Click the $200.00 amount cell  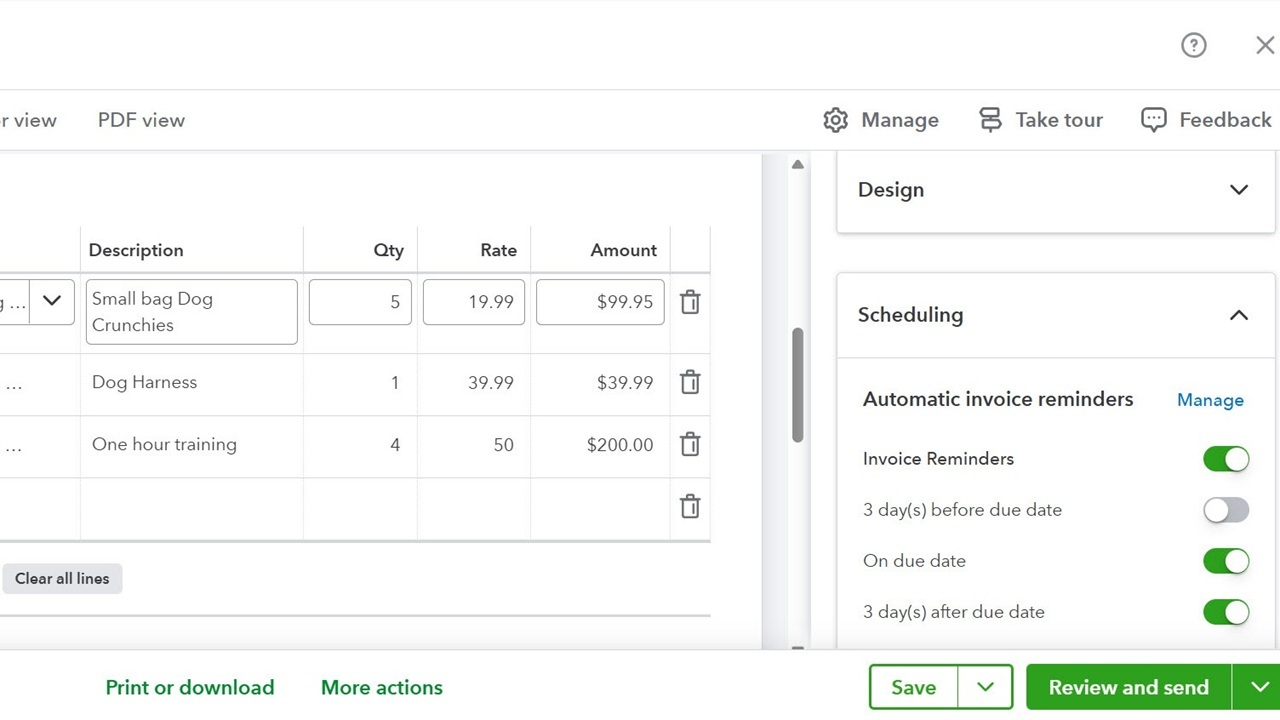[600, 445]
